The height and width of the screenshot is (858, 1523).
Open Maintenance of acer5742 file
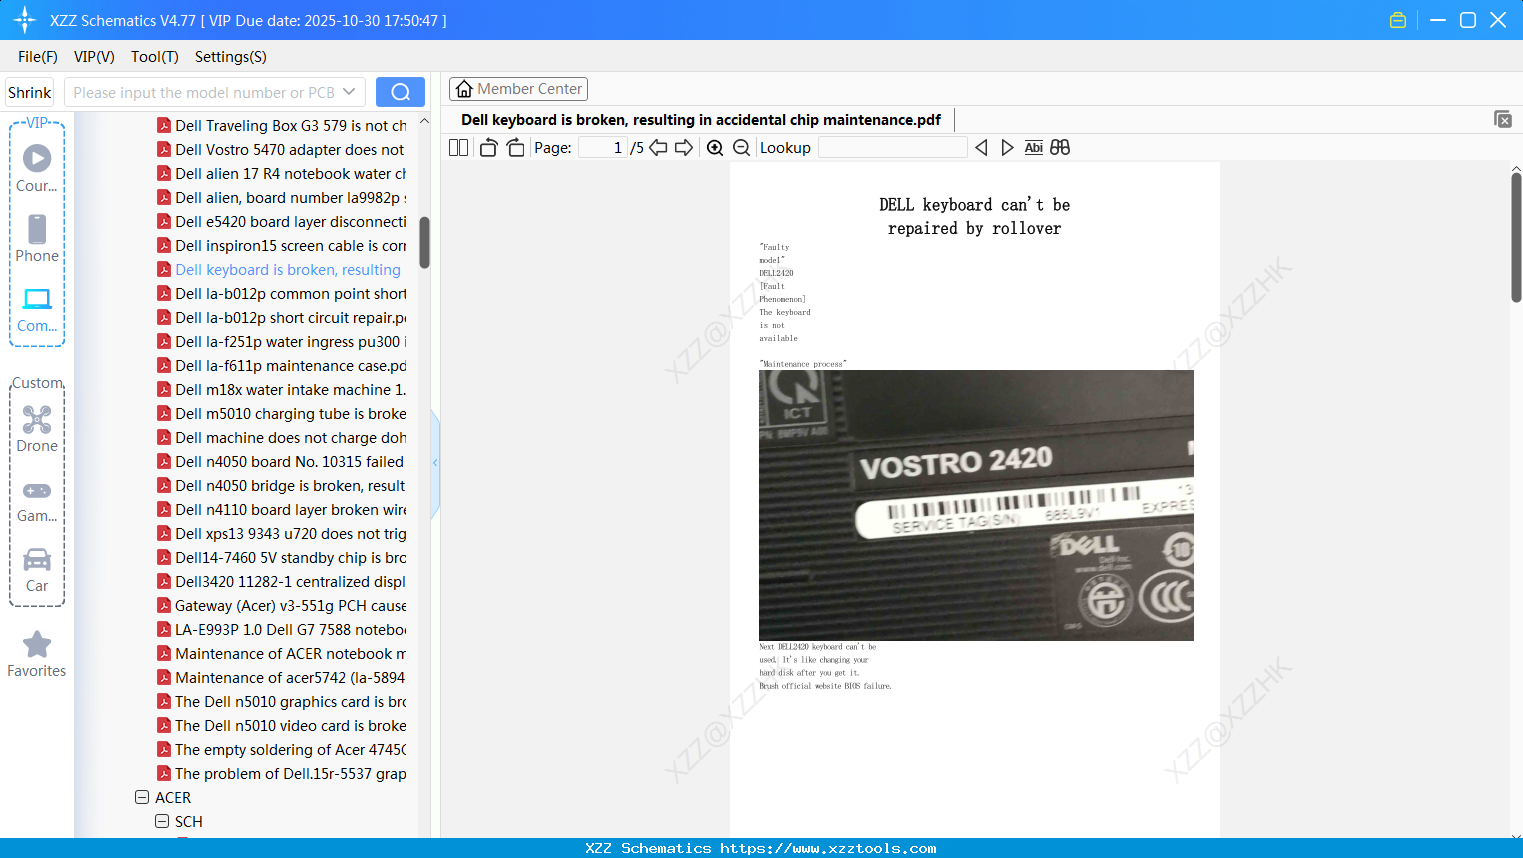(281, 678)
